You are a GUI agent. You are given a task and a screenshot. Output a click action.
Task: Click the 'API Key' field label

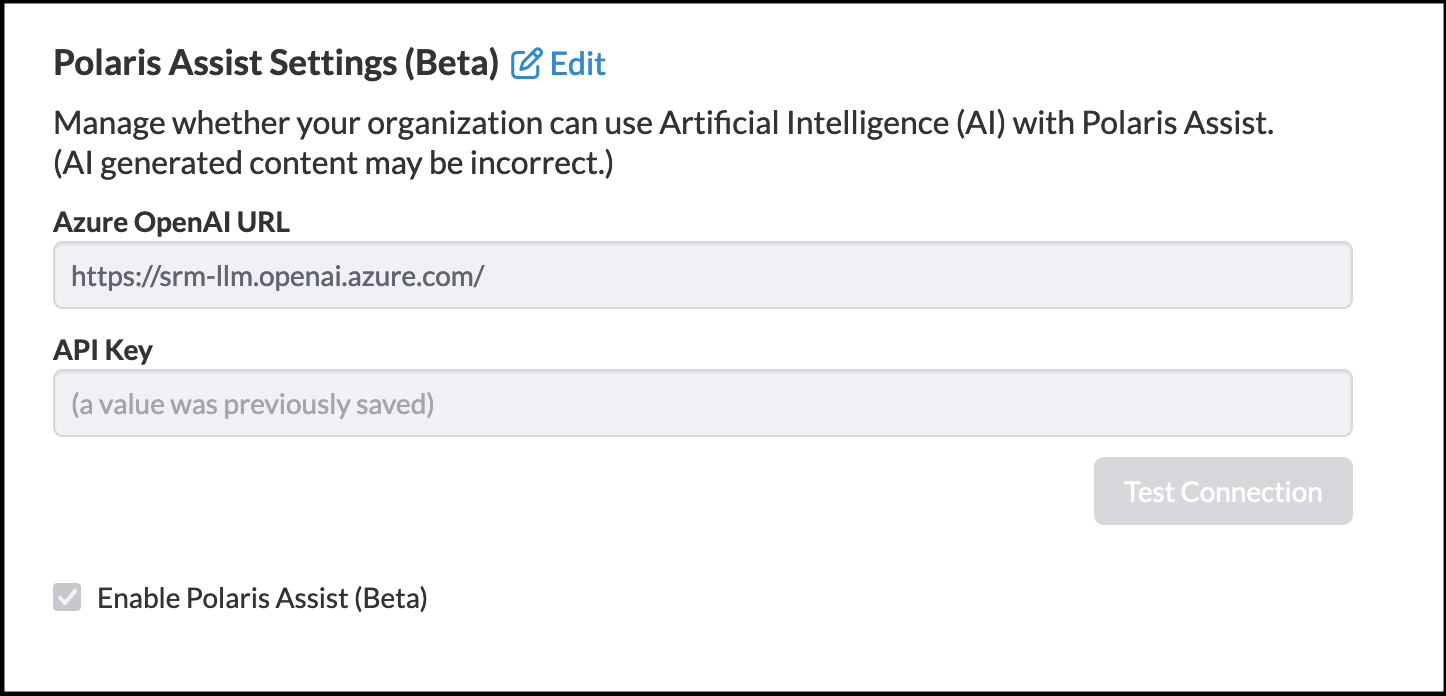pos(103,351)
